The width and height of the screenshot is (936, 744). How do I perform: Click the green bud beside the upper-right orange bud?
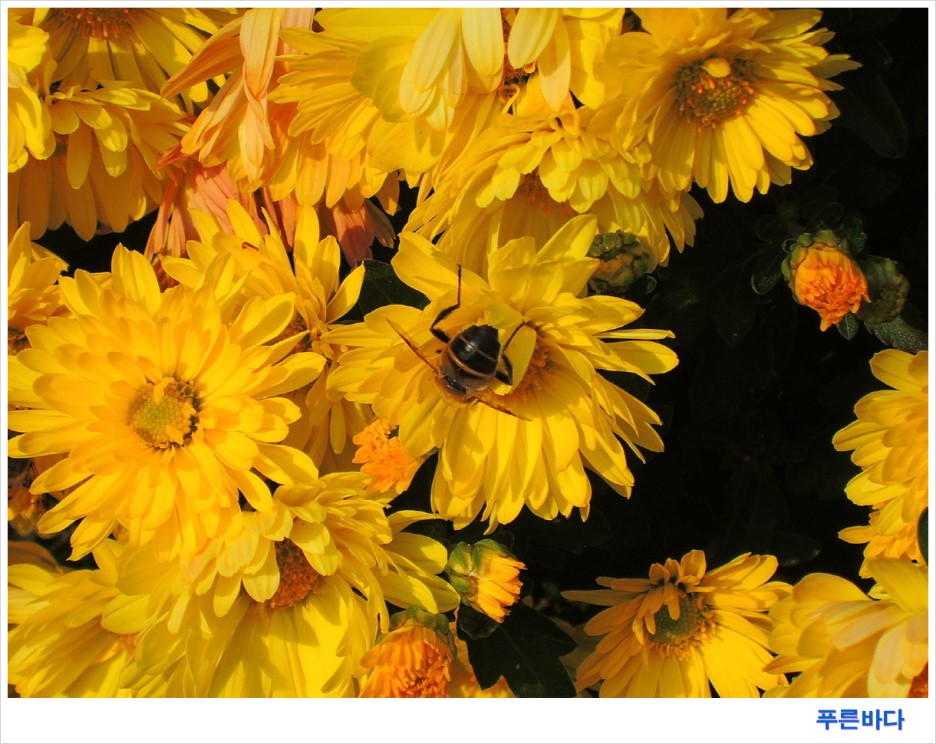884,288
